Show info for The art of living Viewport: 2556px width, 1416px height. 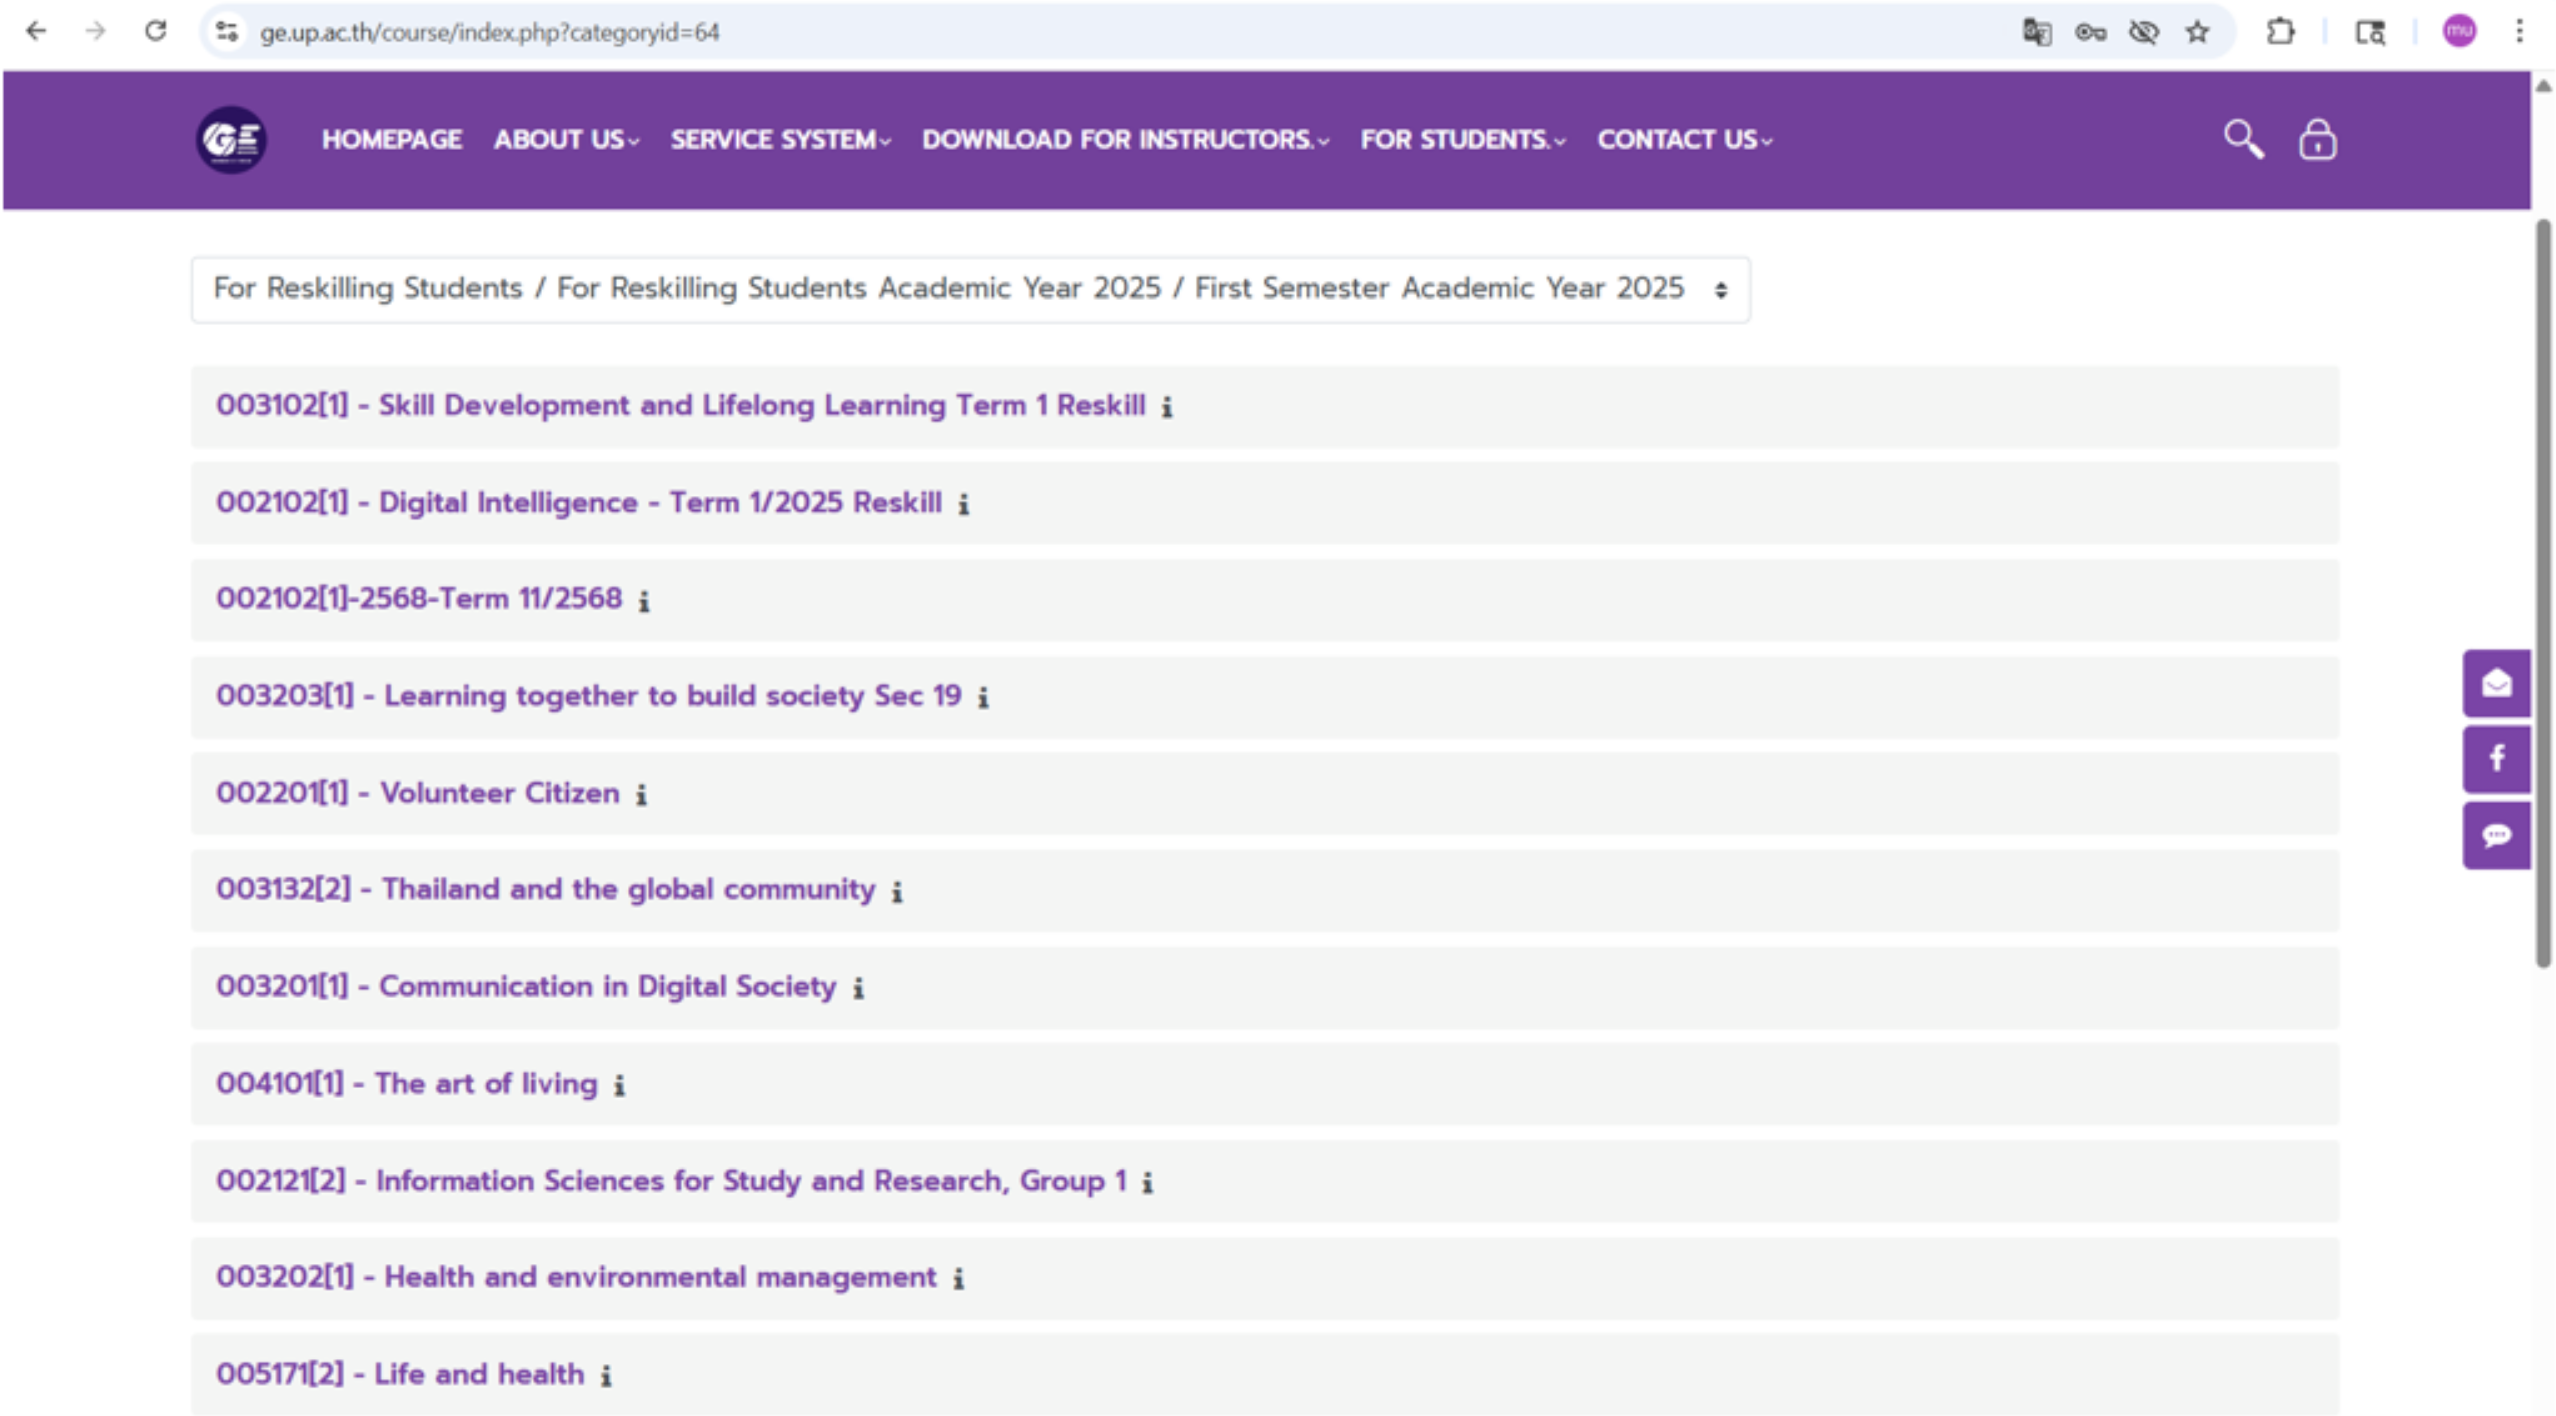pos(619,1085)
